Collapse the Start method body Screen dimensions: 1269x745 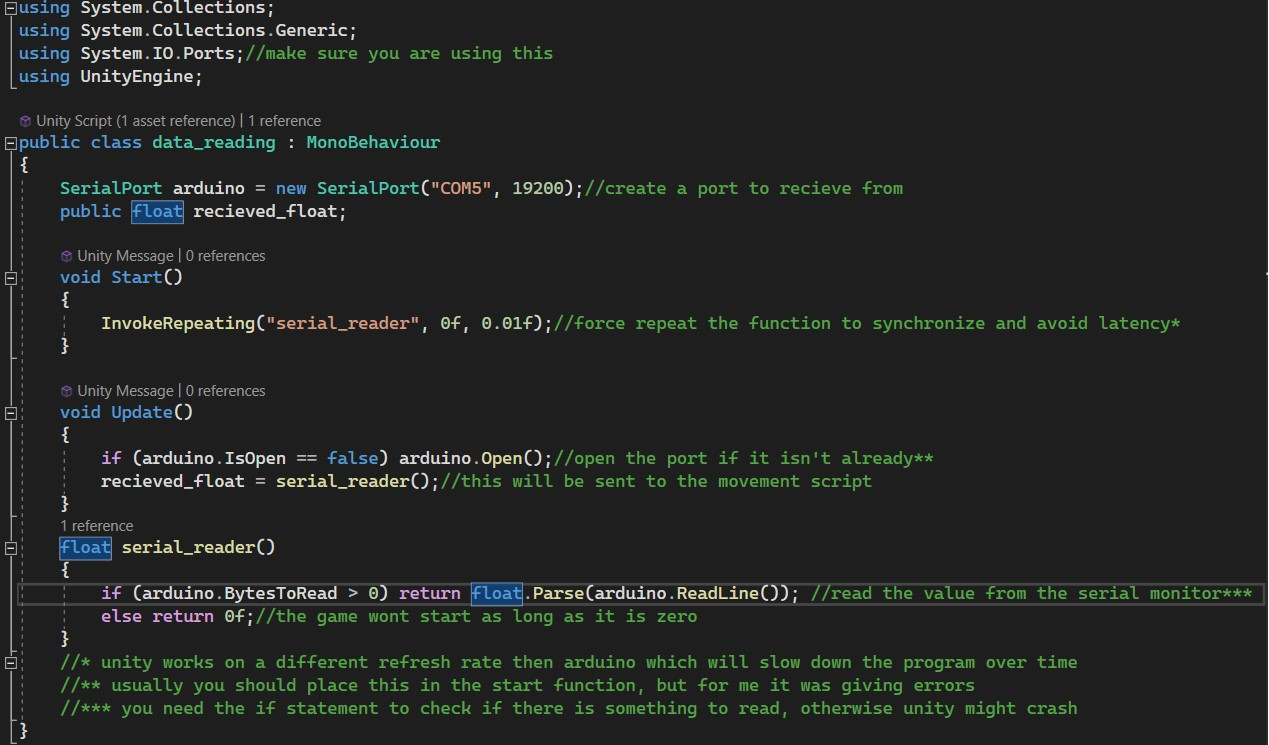coord(10,277)
